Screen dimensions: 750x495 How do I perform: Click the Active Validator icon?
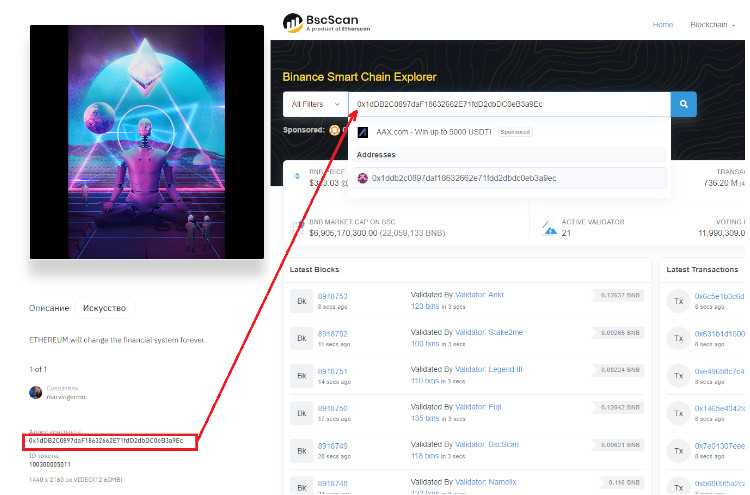point(550,228)
